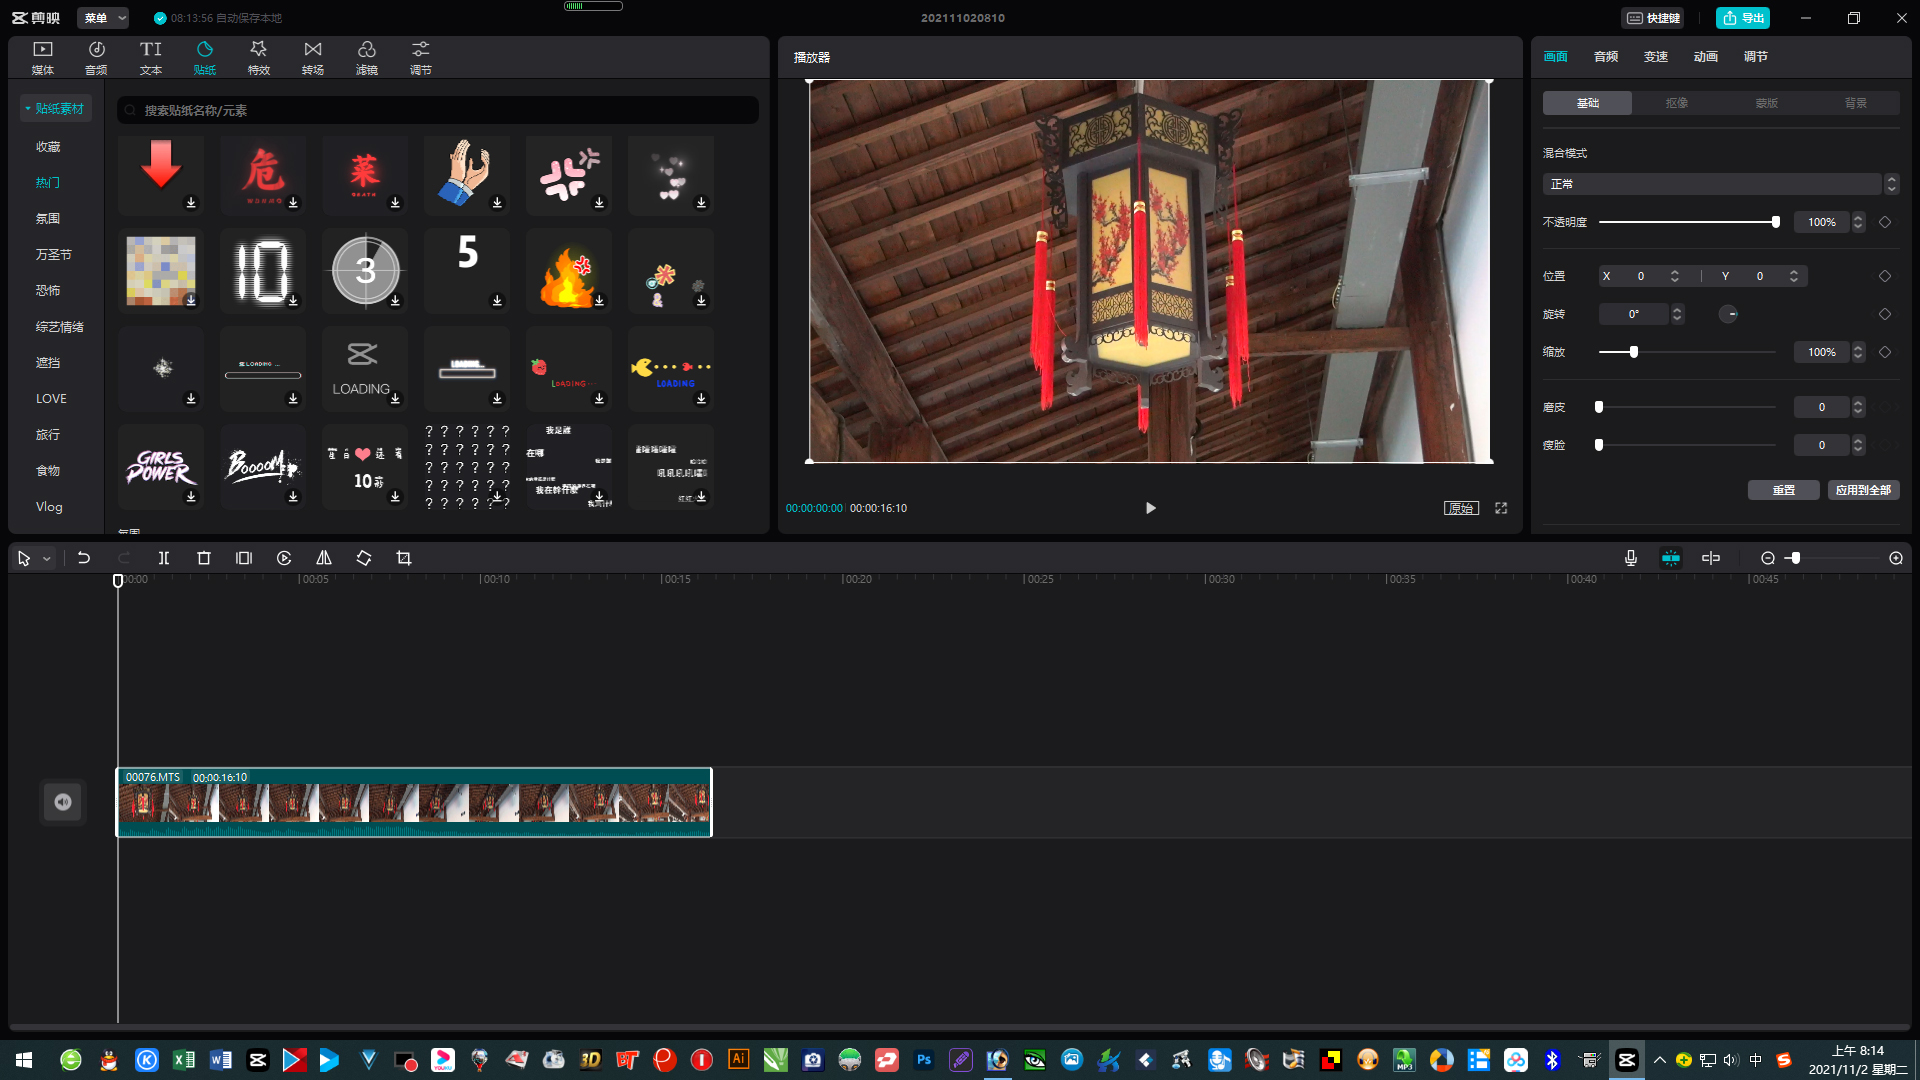Switch to the 蒙版 mask sub-tab

[x=1767, y=103]
